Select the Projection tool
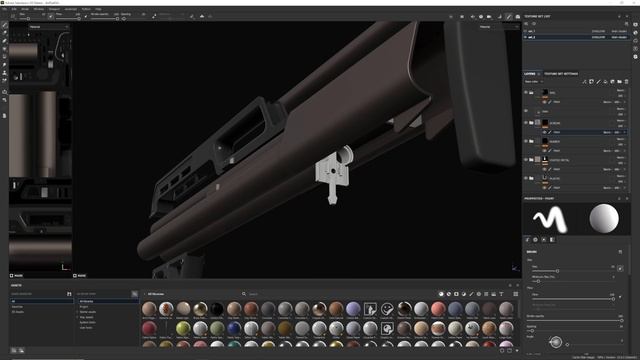640x360 pixels. (4, 41)
